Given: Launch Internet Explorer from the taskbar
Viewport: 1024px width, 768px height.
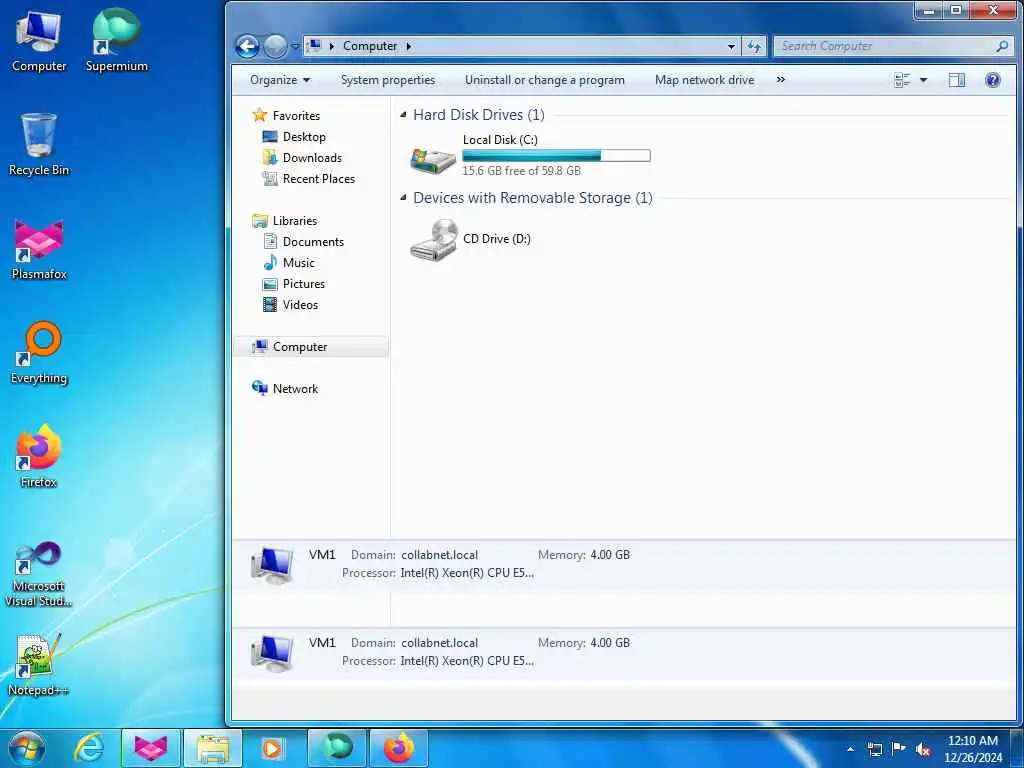Looking at the screenshot, I should point(89,748).
